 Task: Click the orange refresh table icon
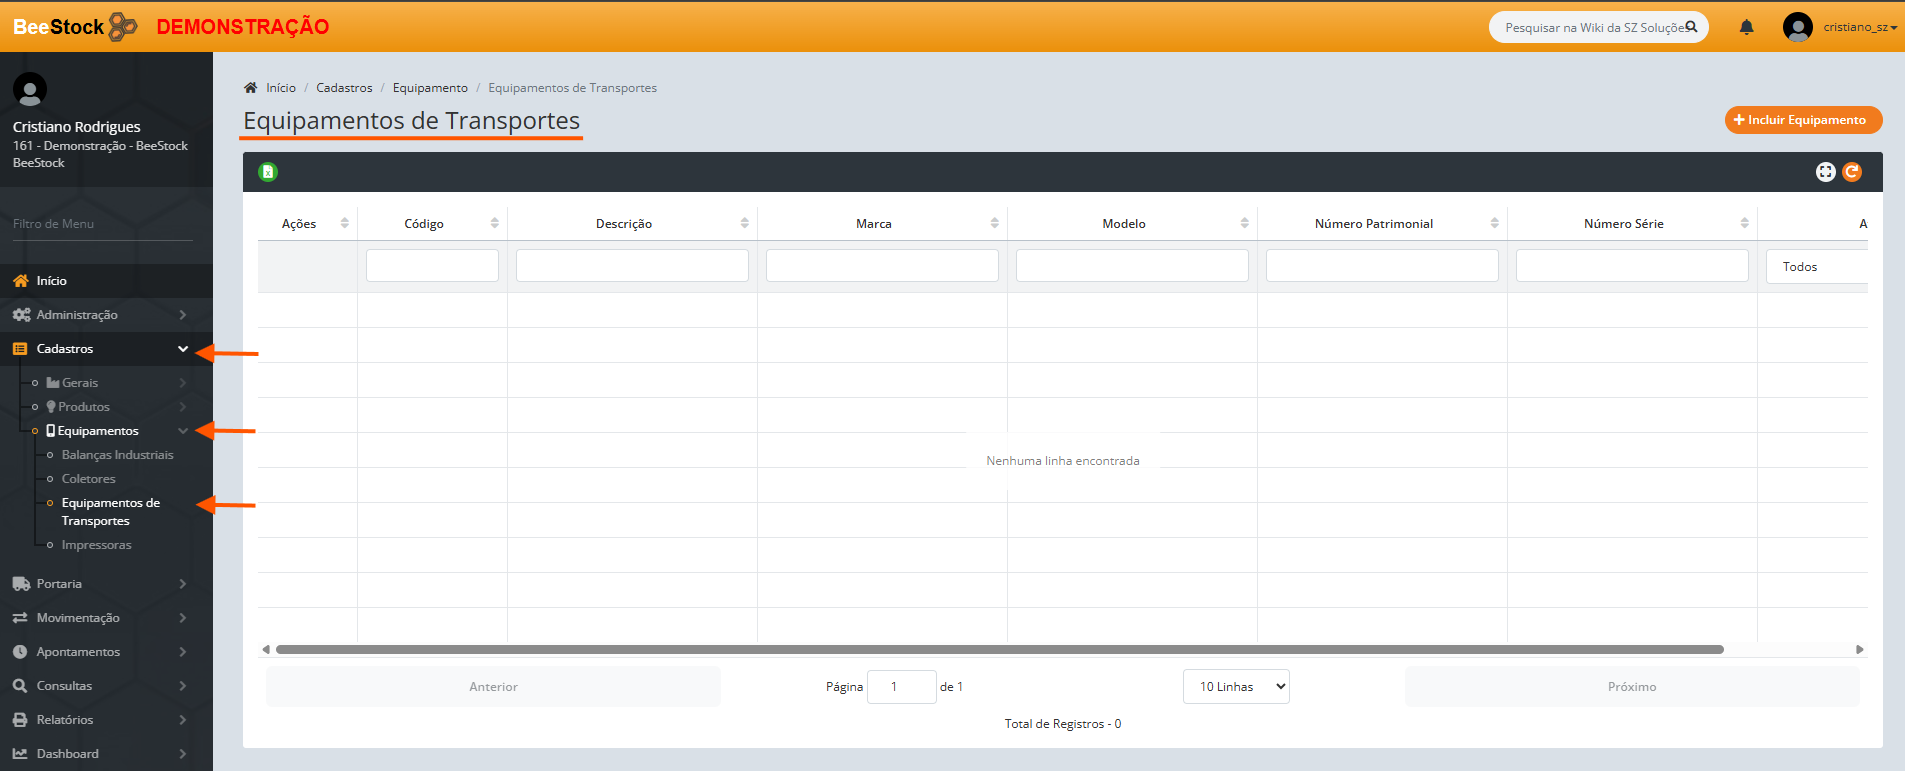pos(1852,172)
